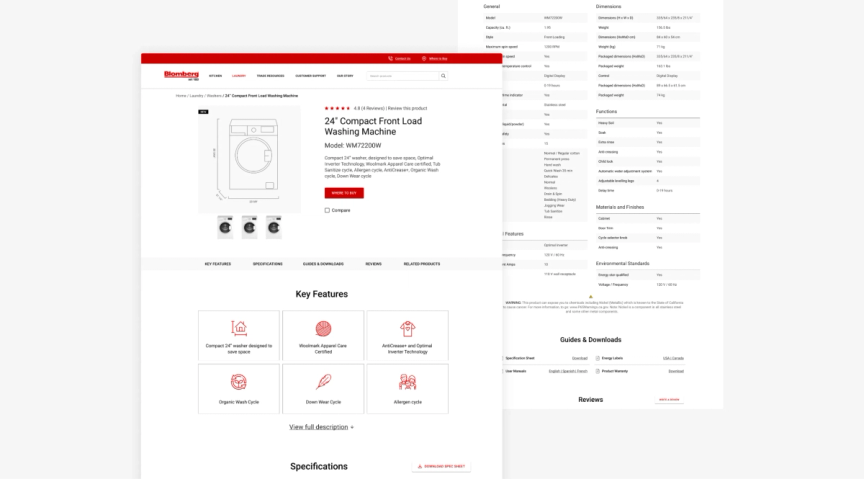Toggle the Compare checkbox
The height and width of the screenshot is (479, 864).
pyautogui.click(x=327, y=211)
